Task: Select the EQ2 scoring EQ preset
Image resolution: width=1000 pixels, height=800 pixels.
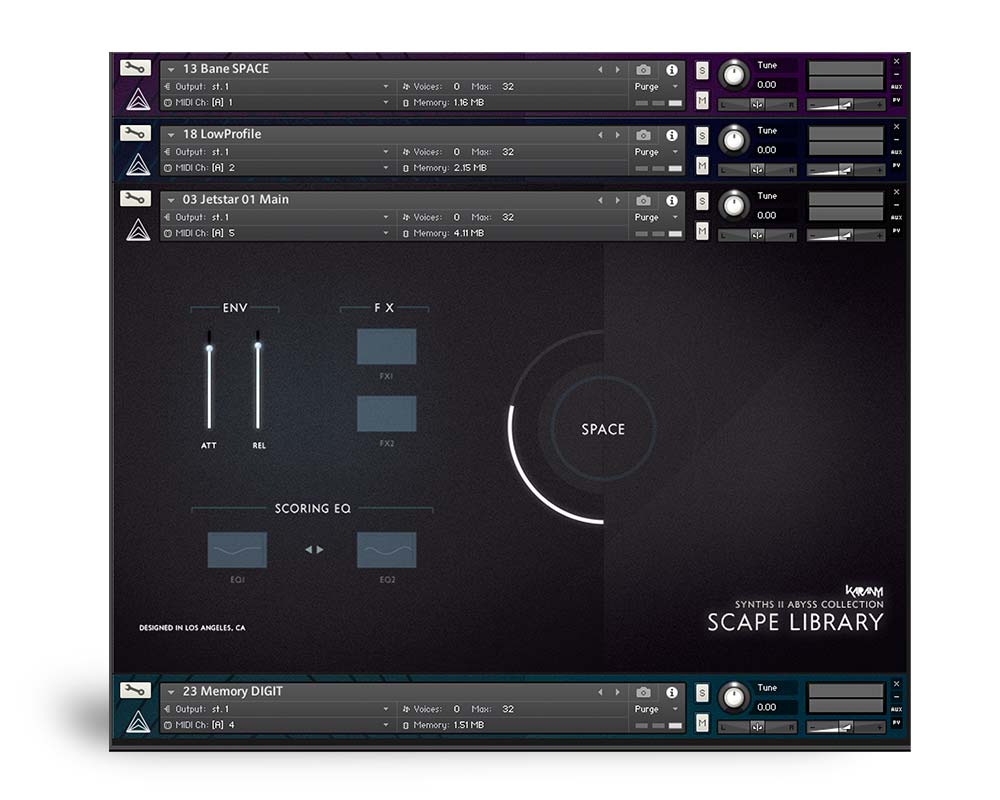Action: 386,550
